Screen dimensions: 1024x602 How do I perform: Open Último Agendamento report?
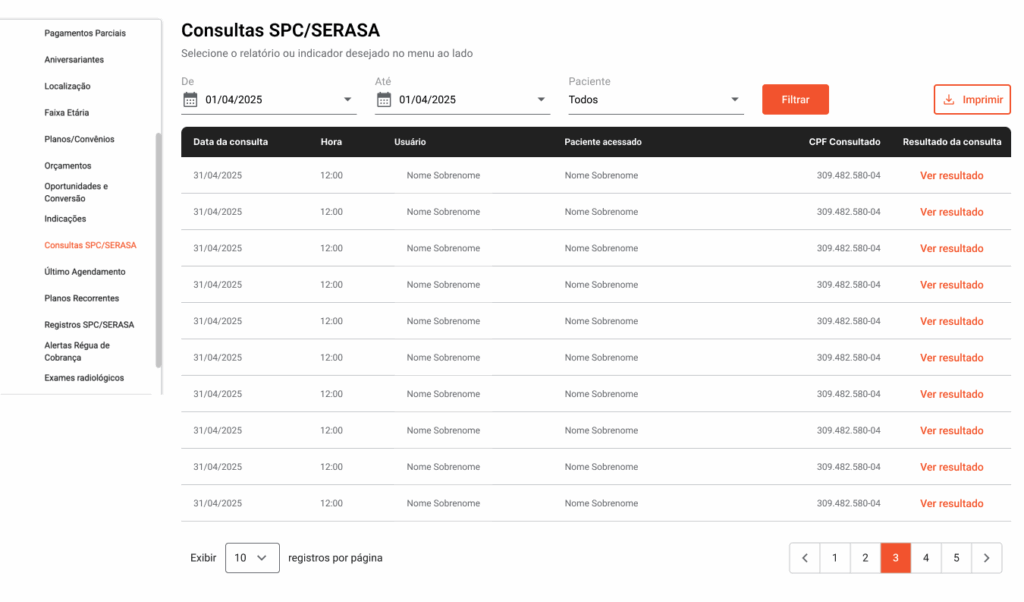pyautogui.click(x=85, y=272)
